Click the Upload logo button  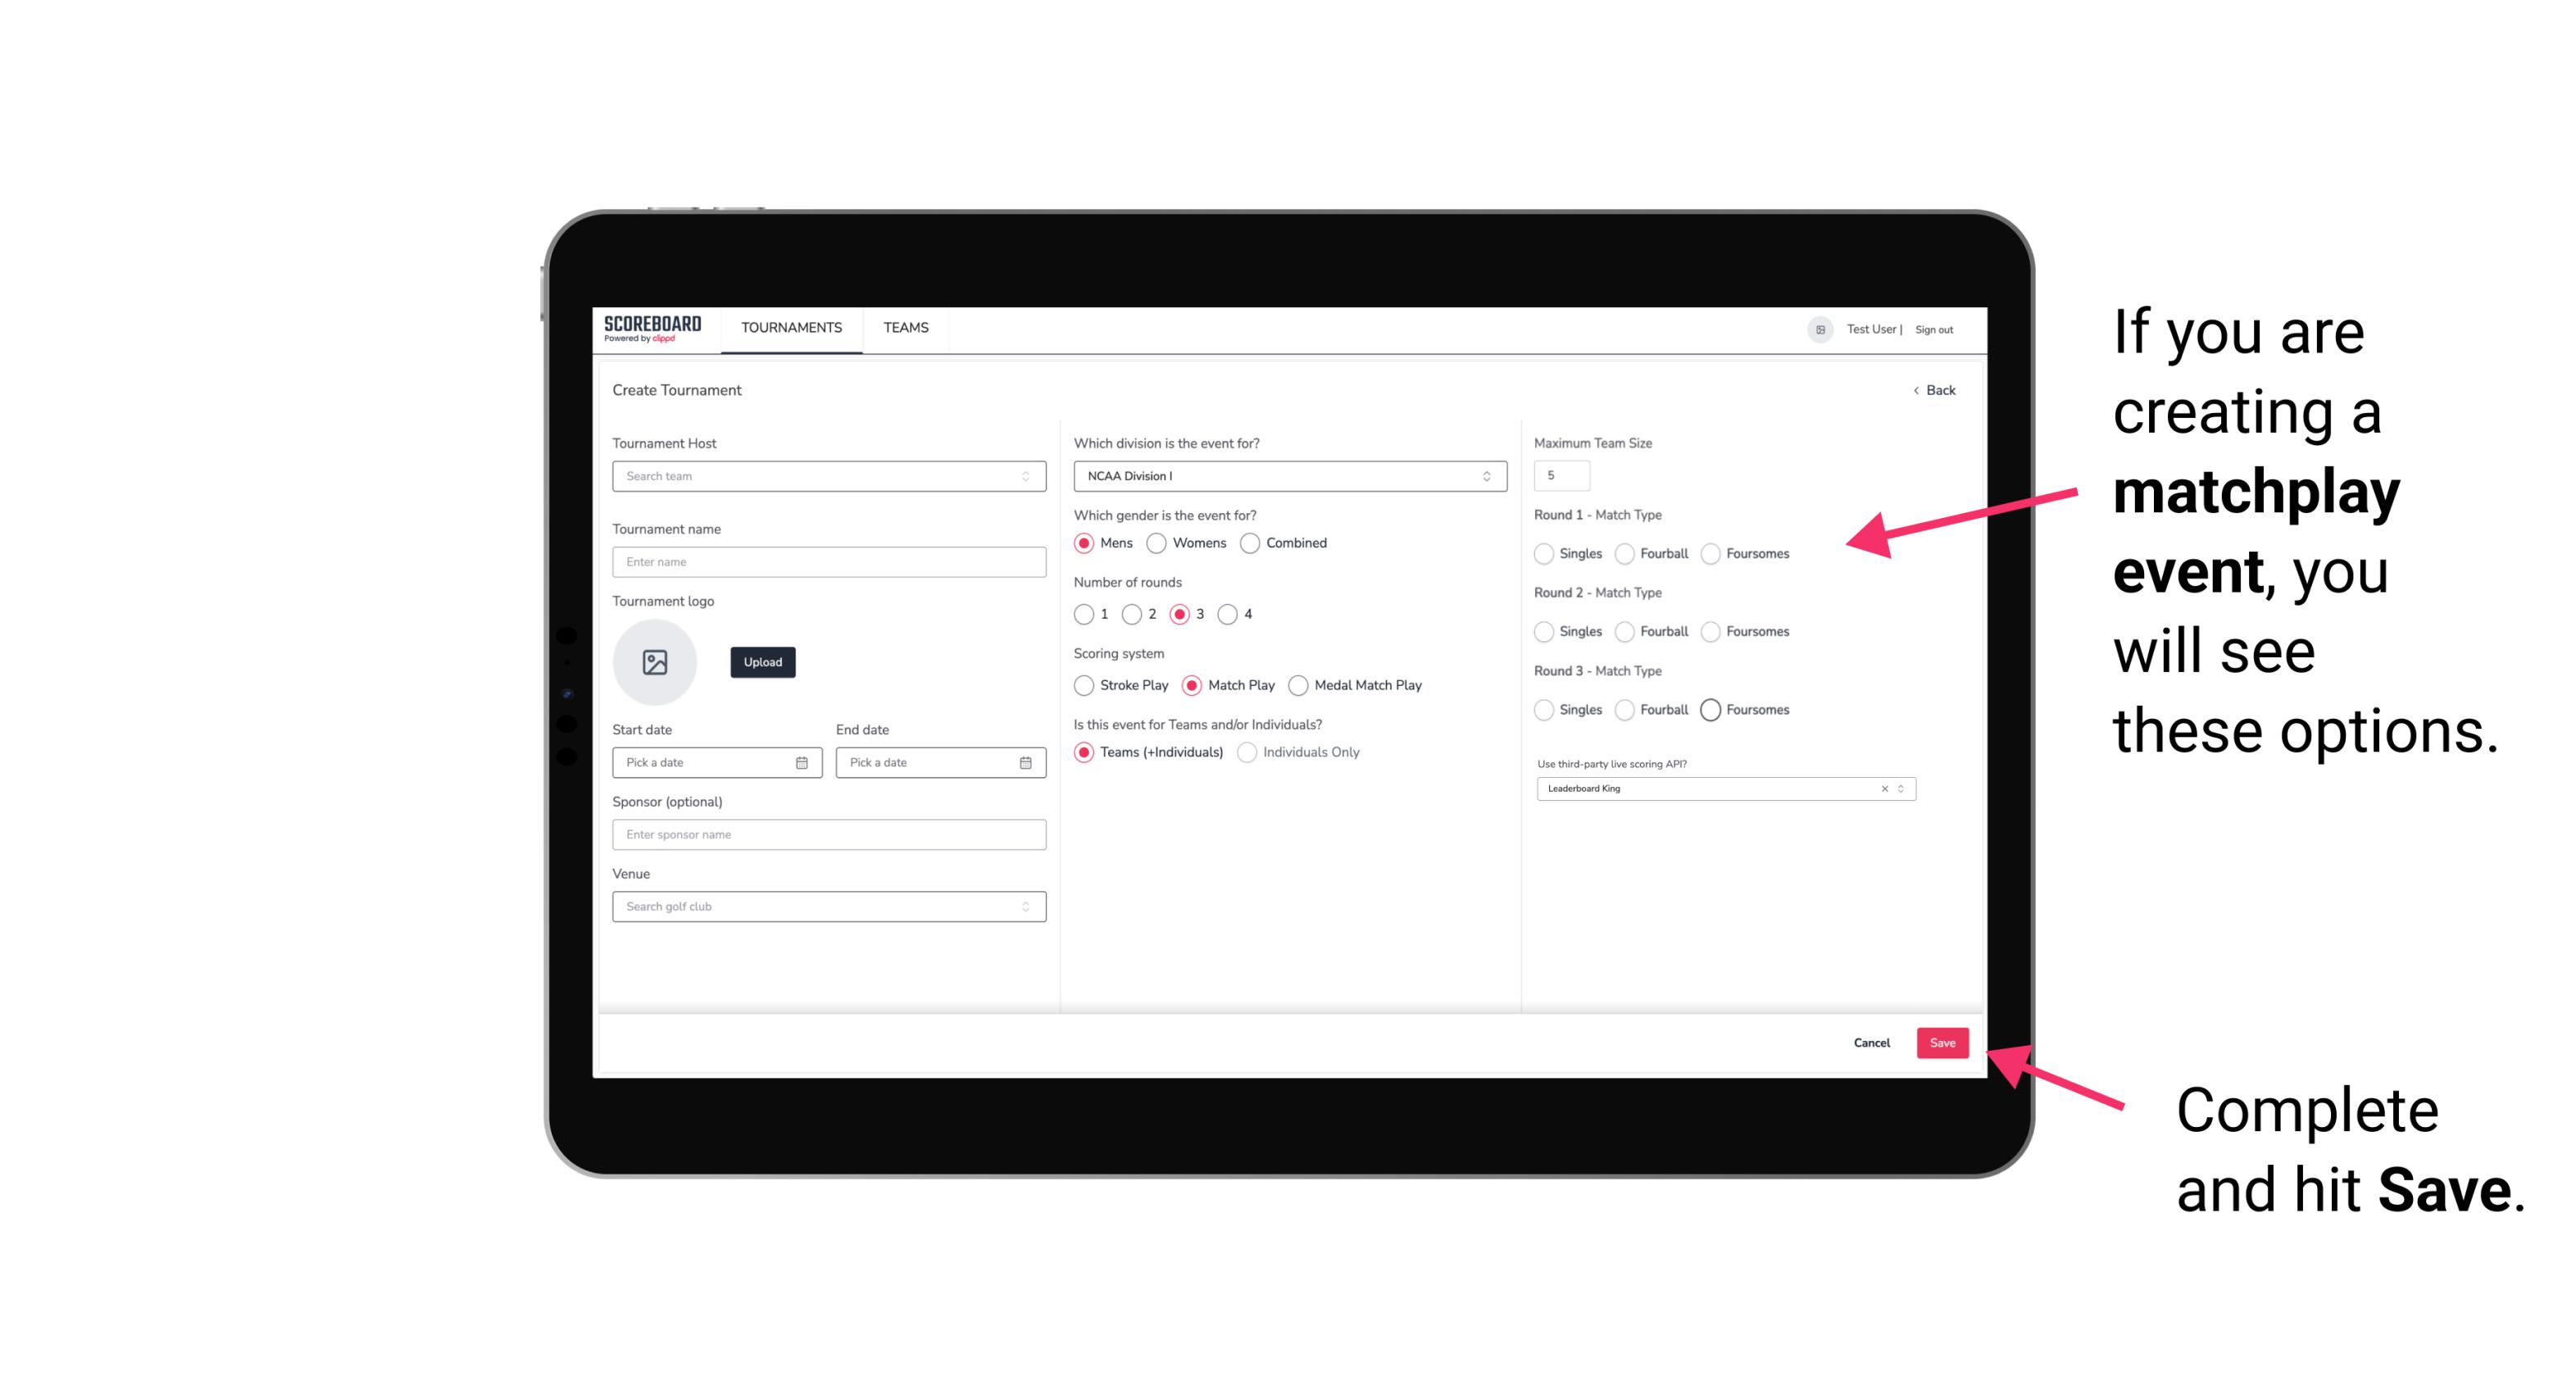click(x=762, y=662)
